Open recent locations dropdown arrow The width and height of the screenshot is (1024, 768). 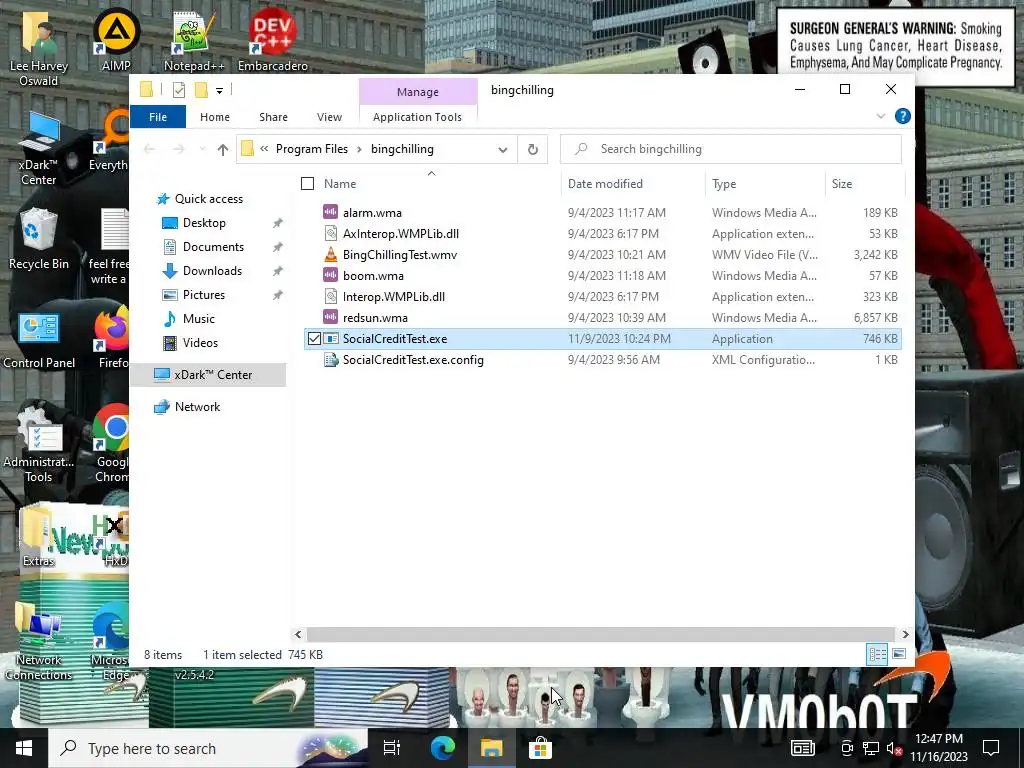click(202, 150)
